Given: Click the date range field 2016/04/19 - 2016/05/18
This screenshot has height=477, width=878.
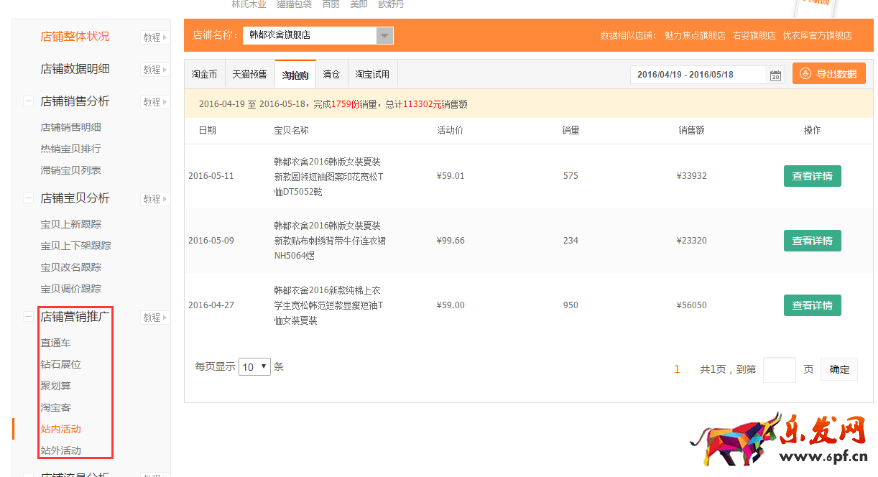Looking at the screenshot, I should coord(697,75).
